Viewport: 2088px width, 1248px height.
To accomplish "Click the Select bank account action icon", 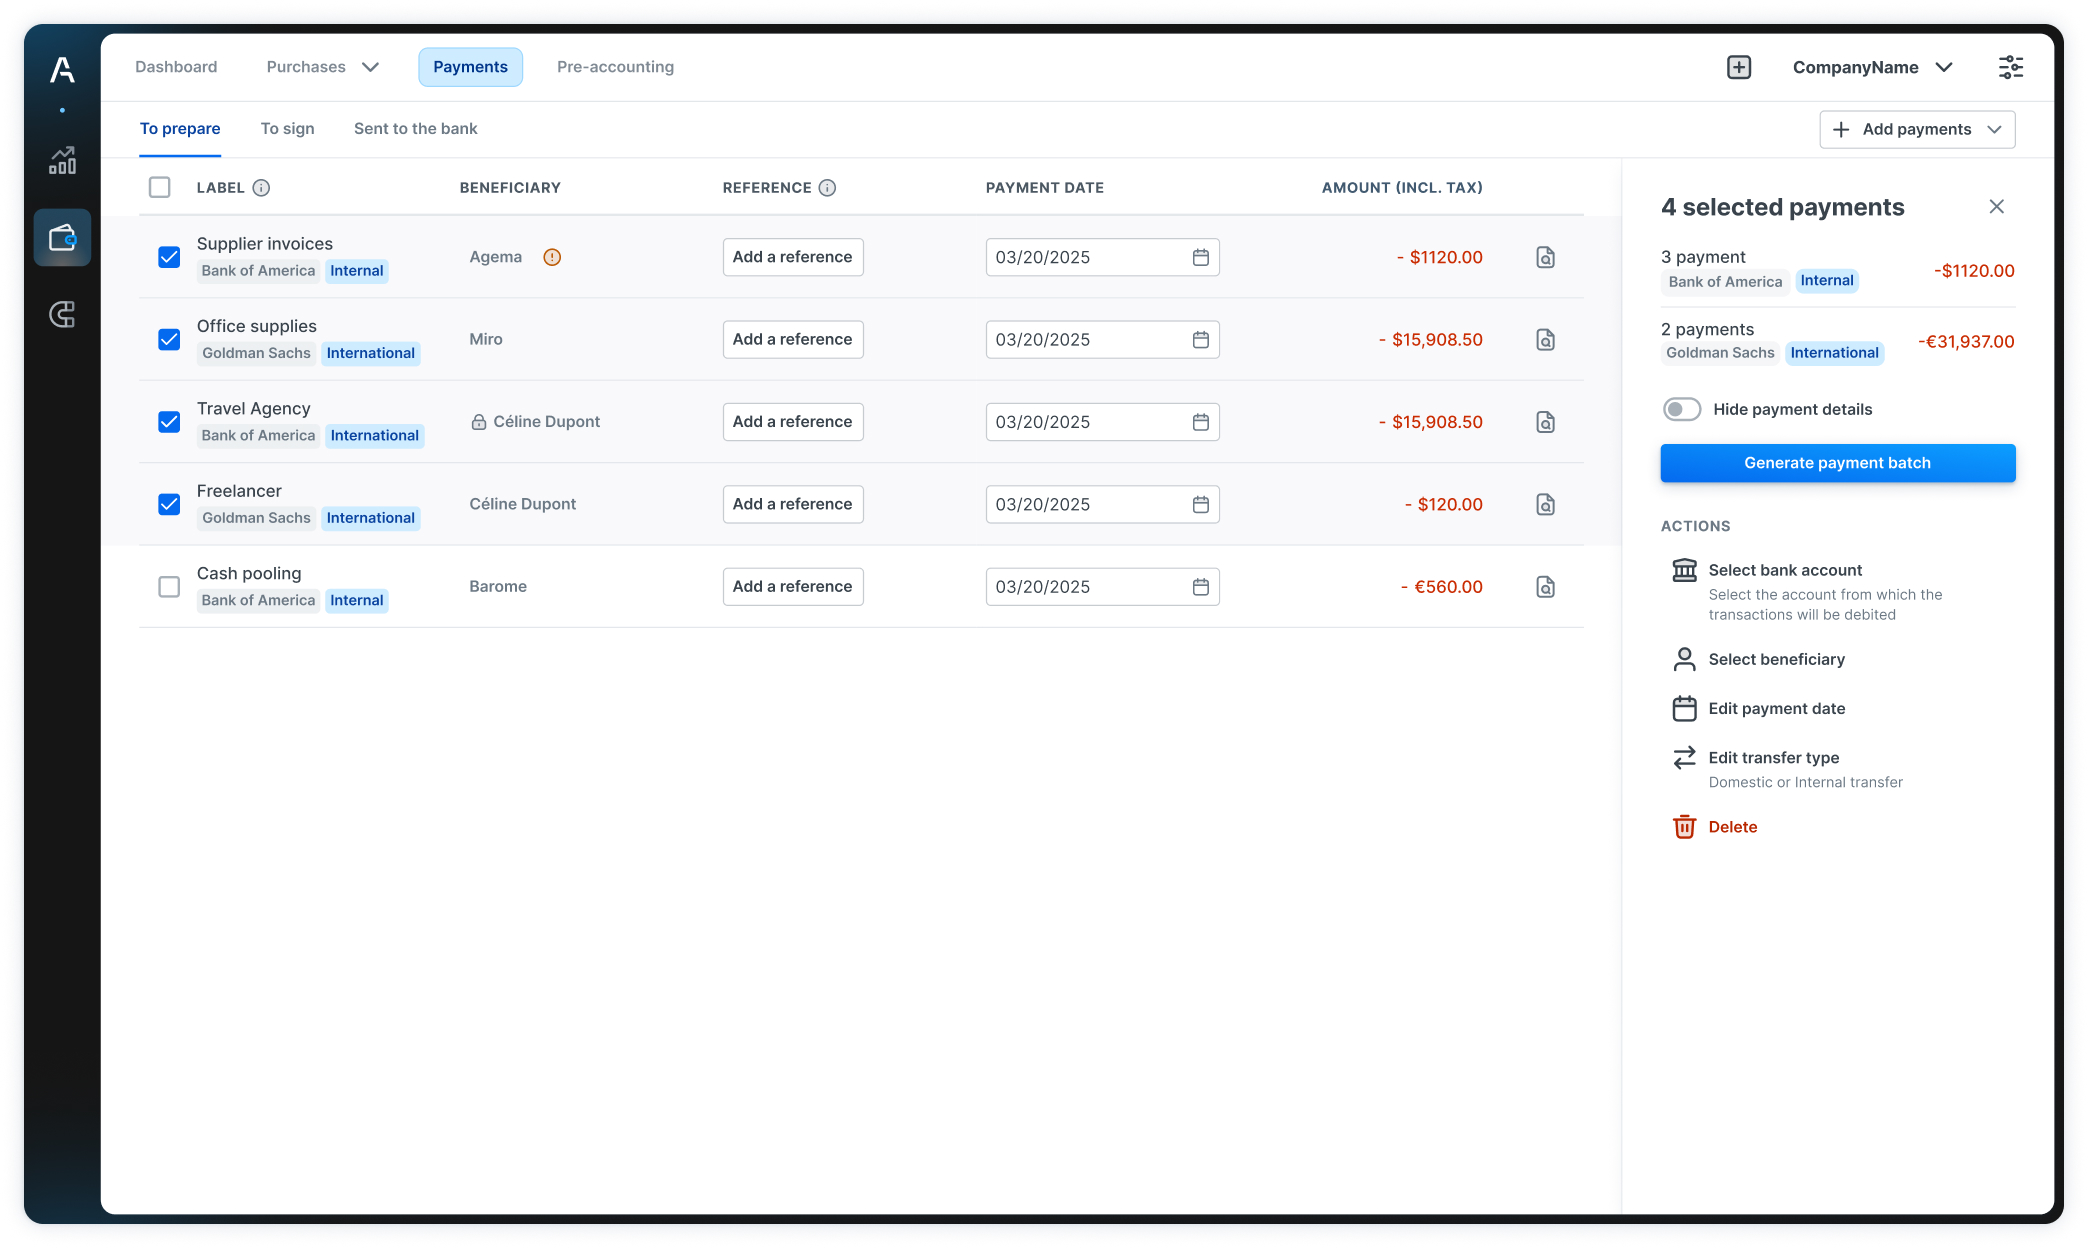I will pyautogui.click(x=1684, y=570).
